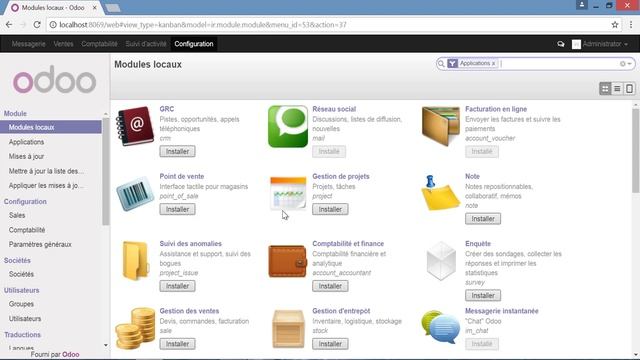The height and width of the screenshot is (360, 640).
Task: Go back in browser history
Action: [x=9, y=25]
